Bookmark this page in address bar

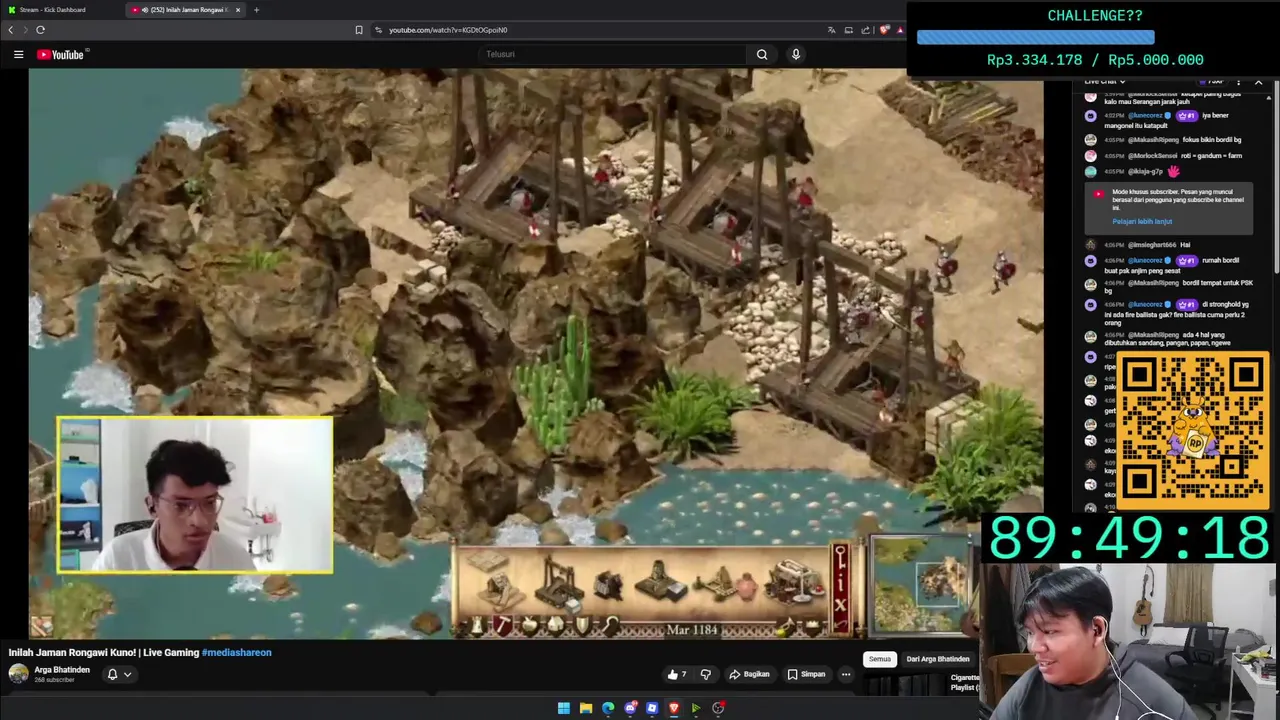(x=359, y=30)
